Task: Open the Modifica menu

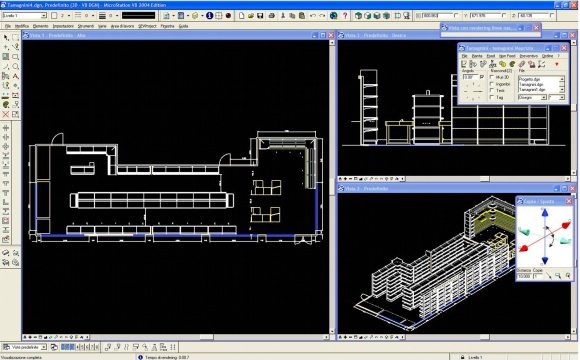Action: pyautogui.click(x=22, y=26)
